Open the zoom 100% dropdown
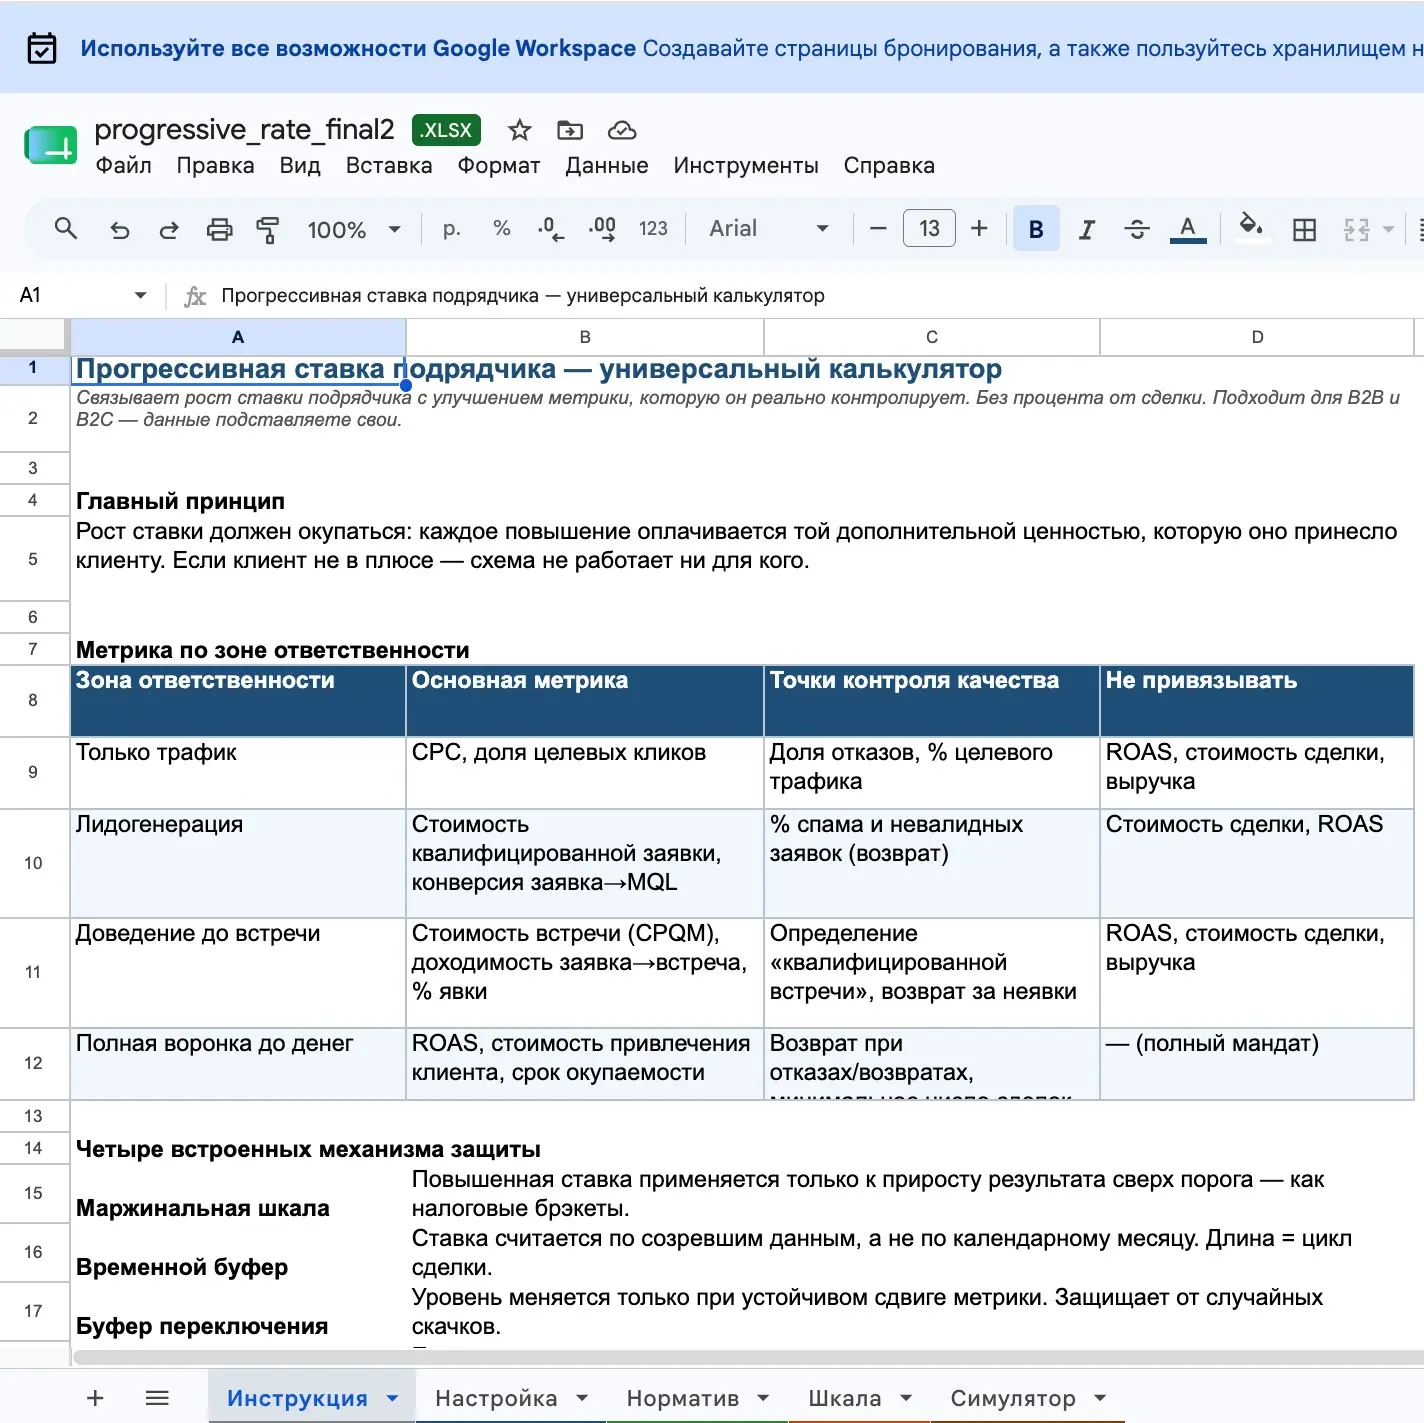1424x1423 pixels. (354, 230)
